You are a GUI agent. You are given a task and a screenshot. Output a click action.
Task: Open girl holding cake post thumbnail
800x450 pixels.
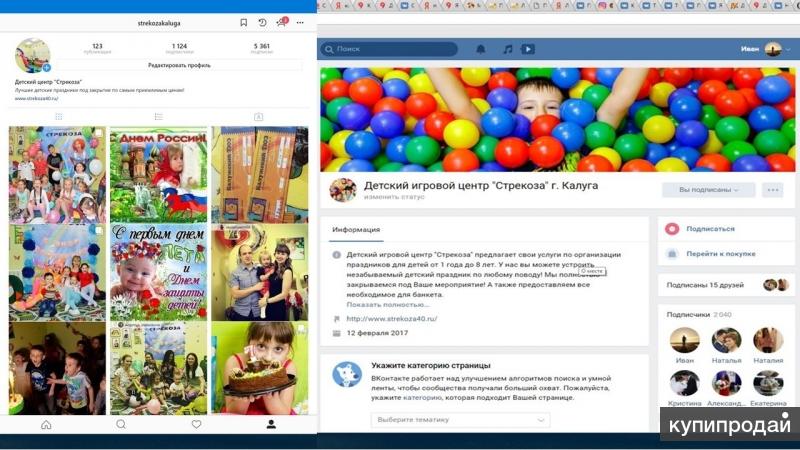pyautogui.click(x=260, y=368)
